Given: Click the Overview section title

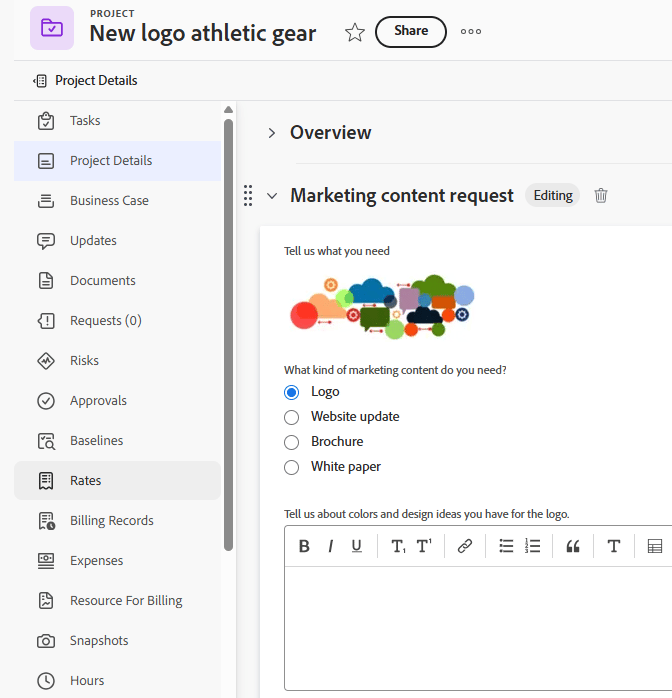Looking at the screenshot, I should coord(331,133).
